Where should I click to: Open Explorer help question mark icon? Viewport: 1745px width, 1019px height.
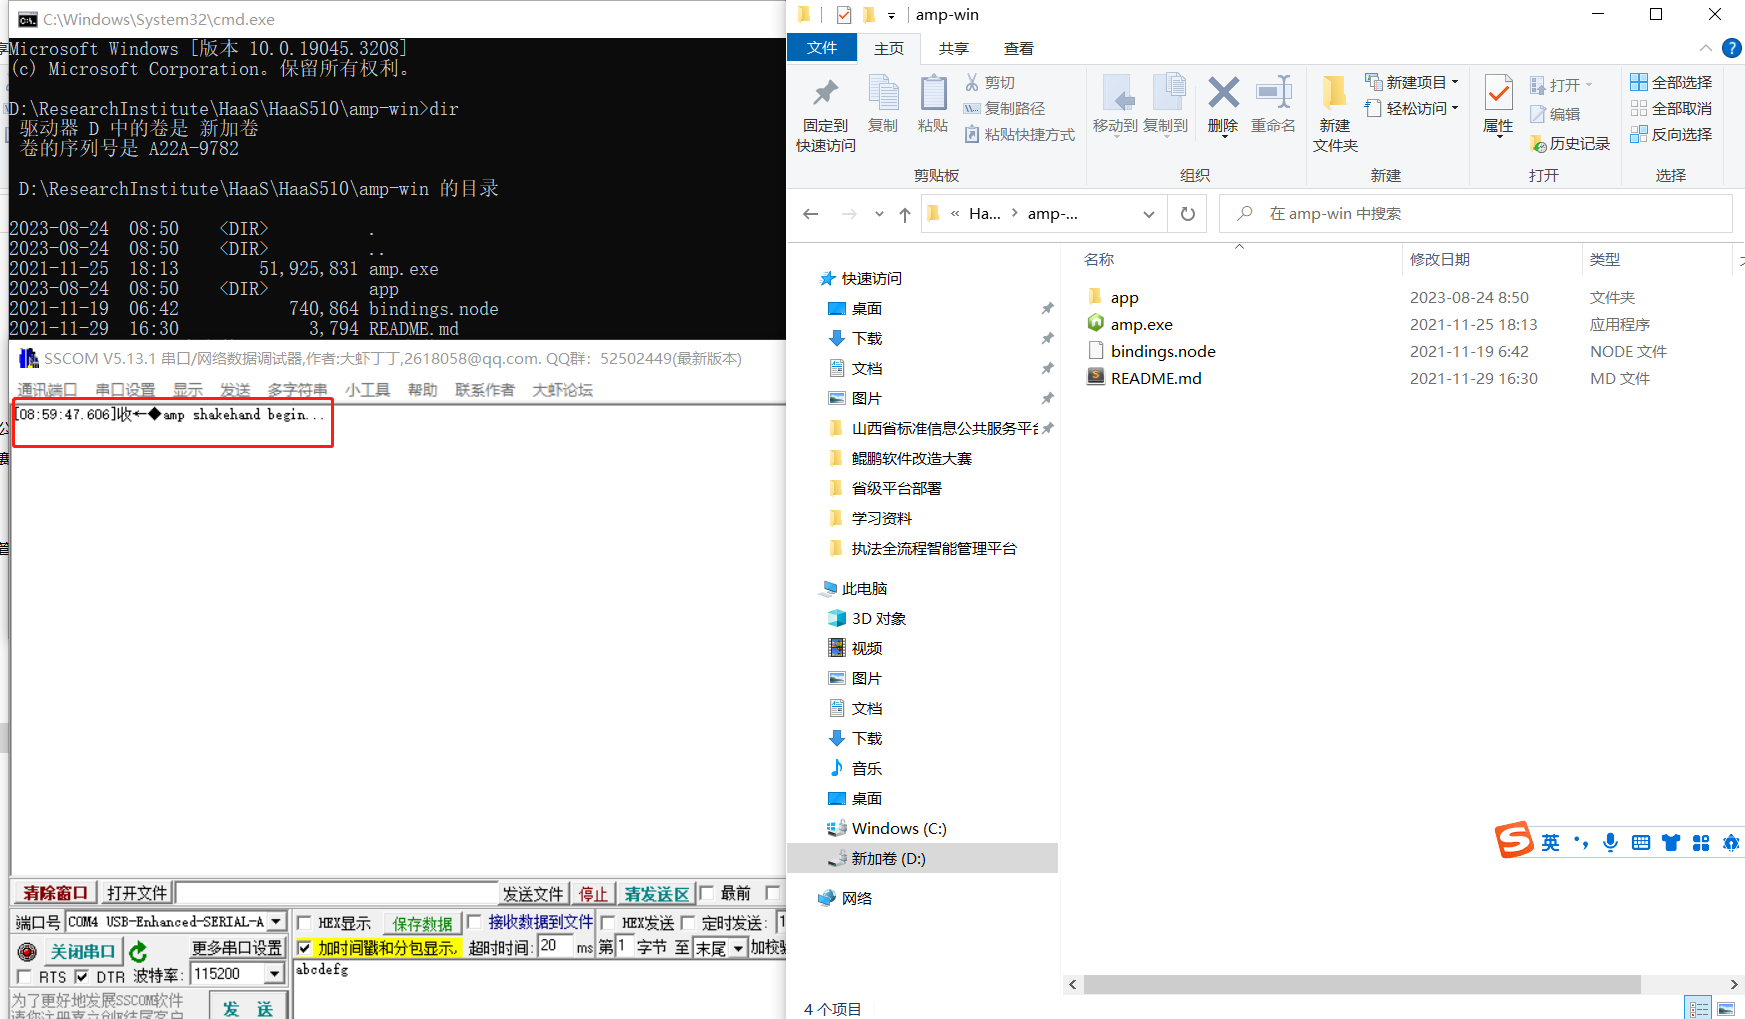pos(1731,48)
